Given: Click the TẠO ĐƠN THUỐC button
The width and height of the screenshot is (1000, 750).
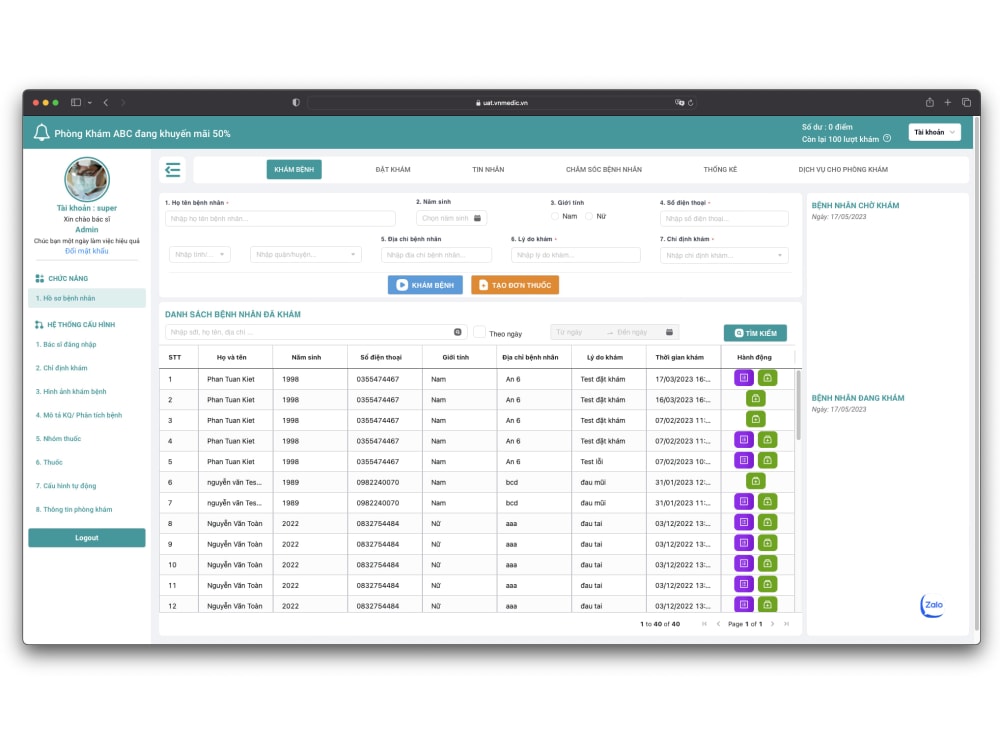Looking at the screenshot, I should (515, 285).
